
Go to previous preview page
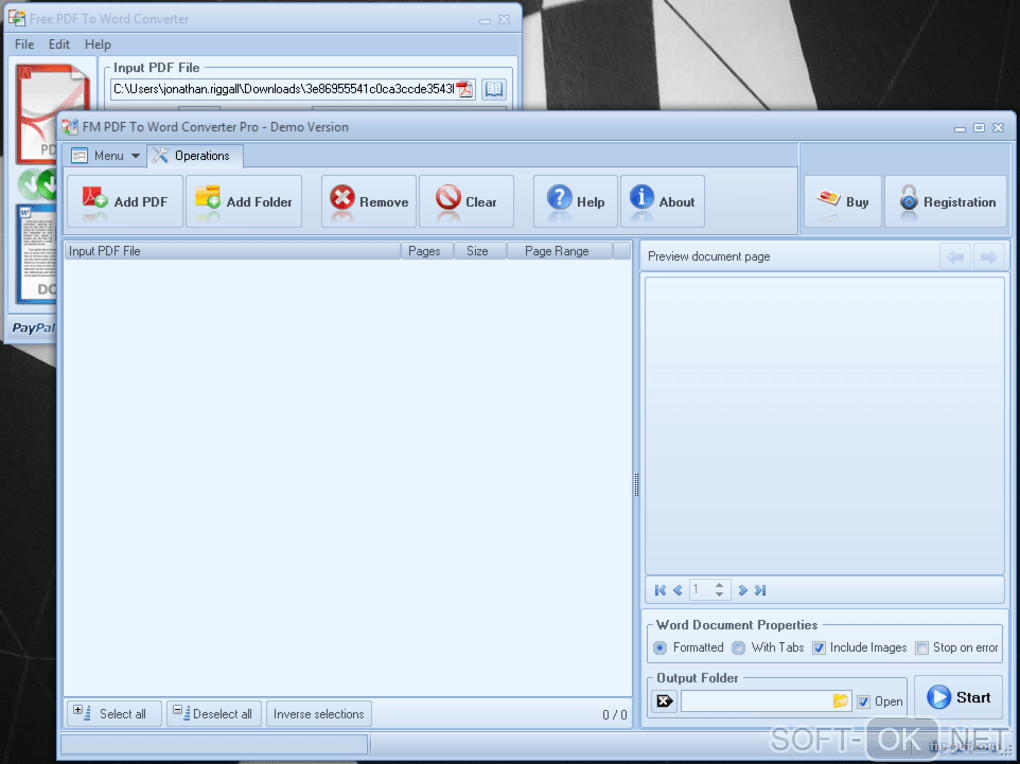click(677, 590)
